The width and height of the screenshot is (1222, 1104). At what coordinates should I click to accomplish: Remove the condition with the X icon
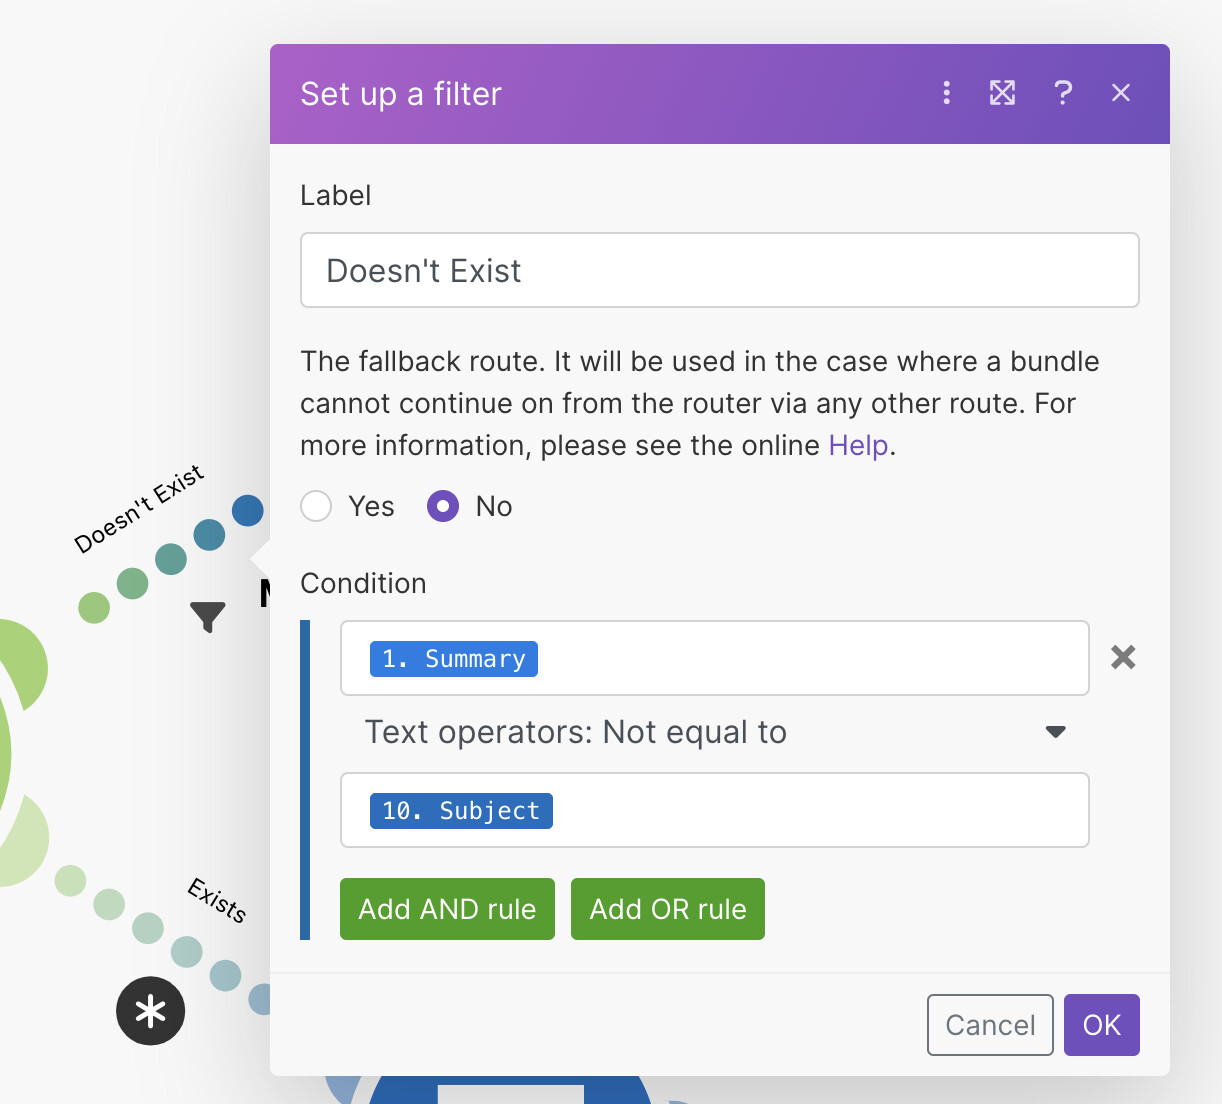pos(1123,657)
